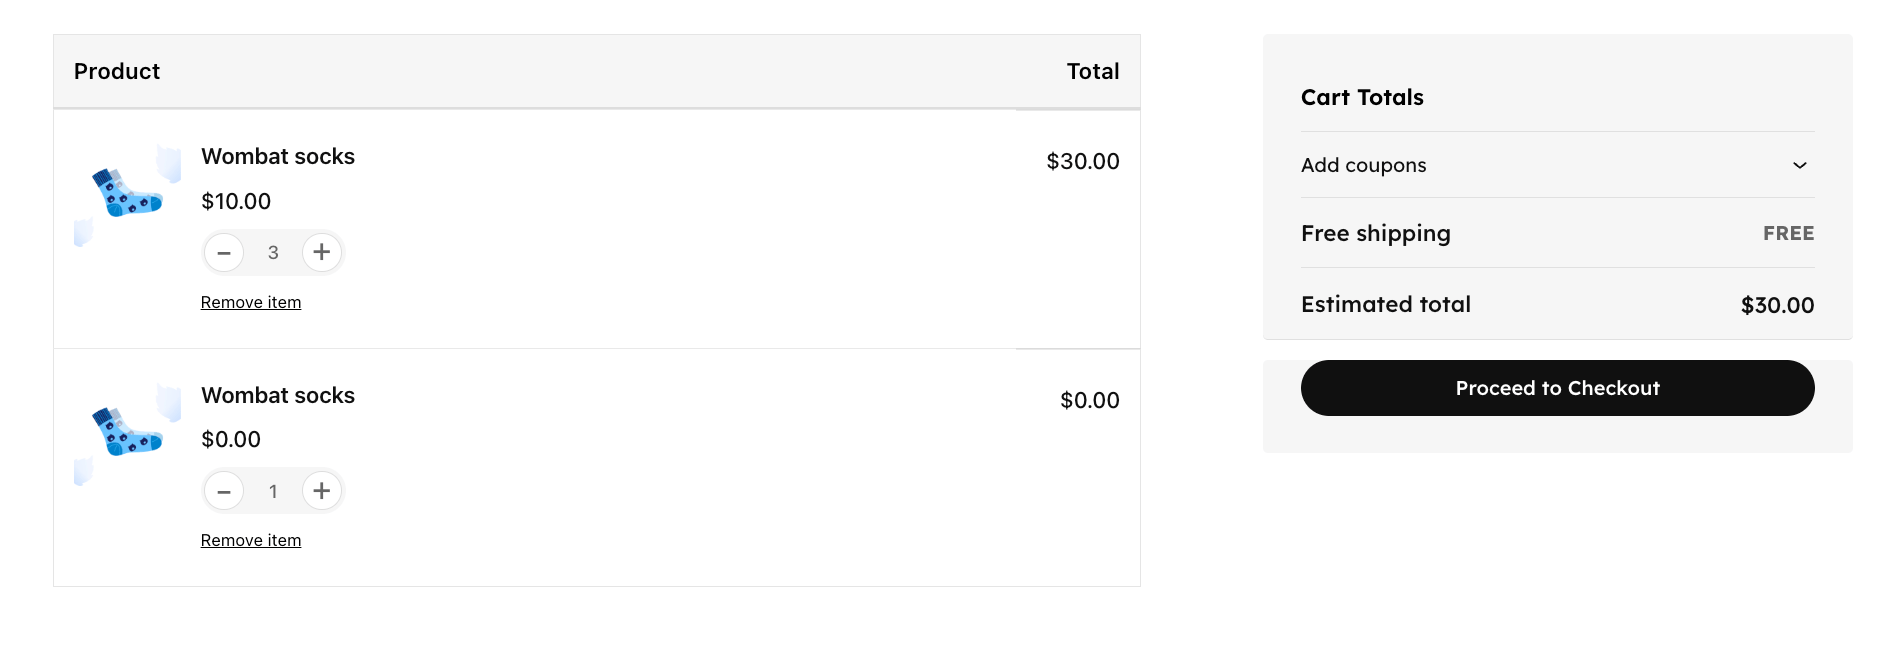Click the quantity field showing 1
Image resolution: width=1892 pixels, height=656 pixels.
click(x=272, y=491)
